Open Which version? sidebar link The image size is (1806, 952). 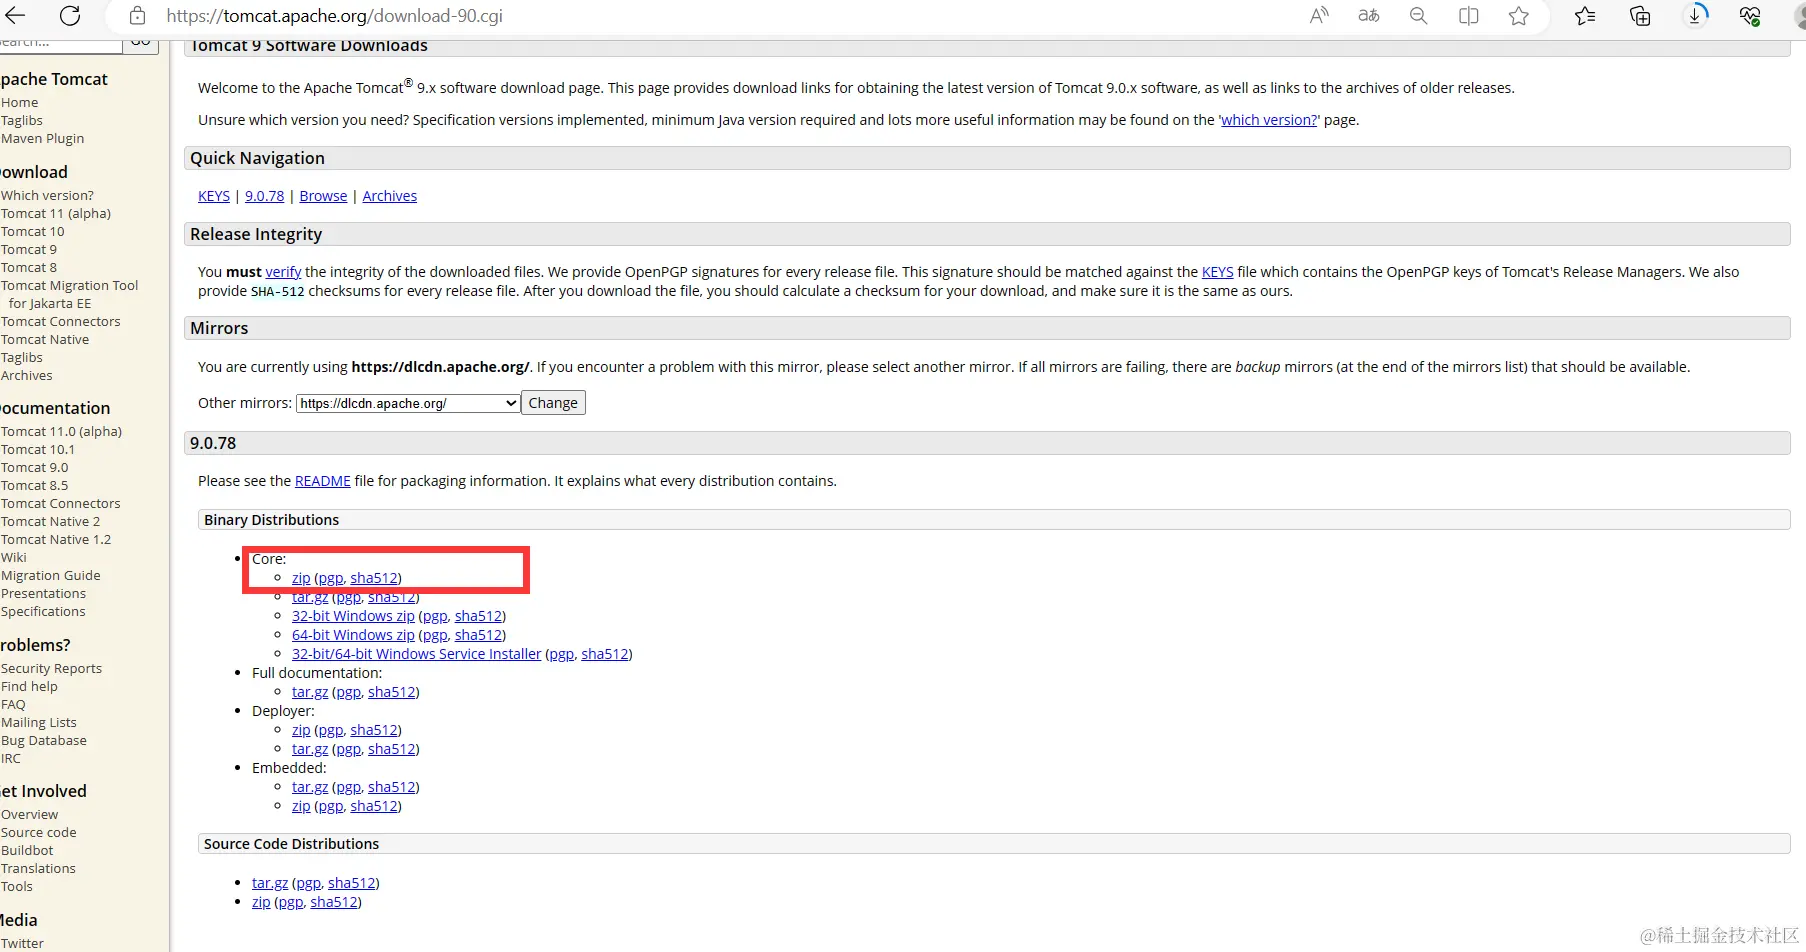pos(47,195)
